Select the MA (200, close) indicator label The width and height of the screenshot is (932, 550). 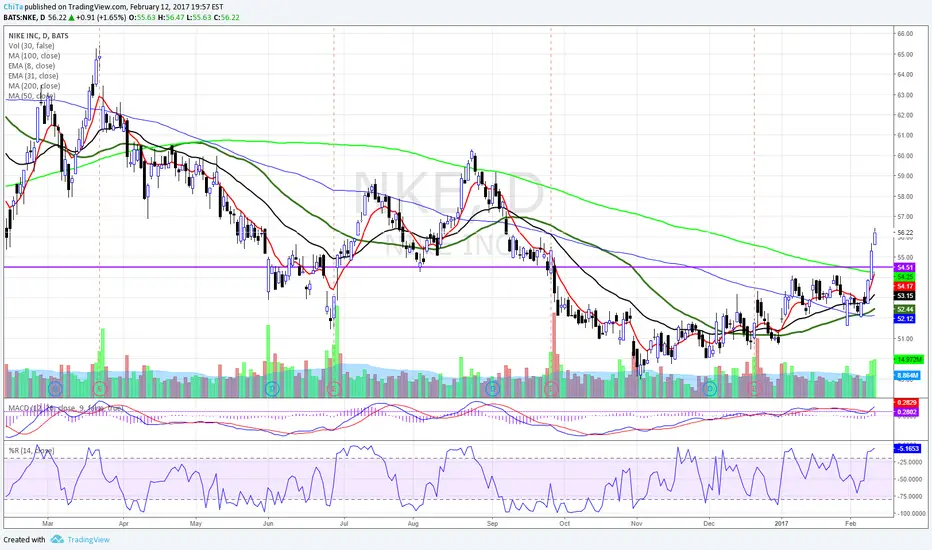tap(34, 86)
